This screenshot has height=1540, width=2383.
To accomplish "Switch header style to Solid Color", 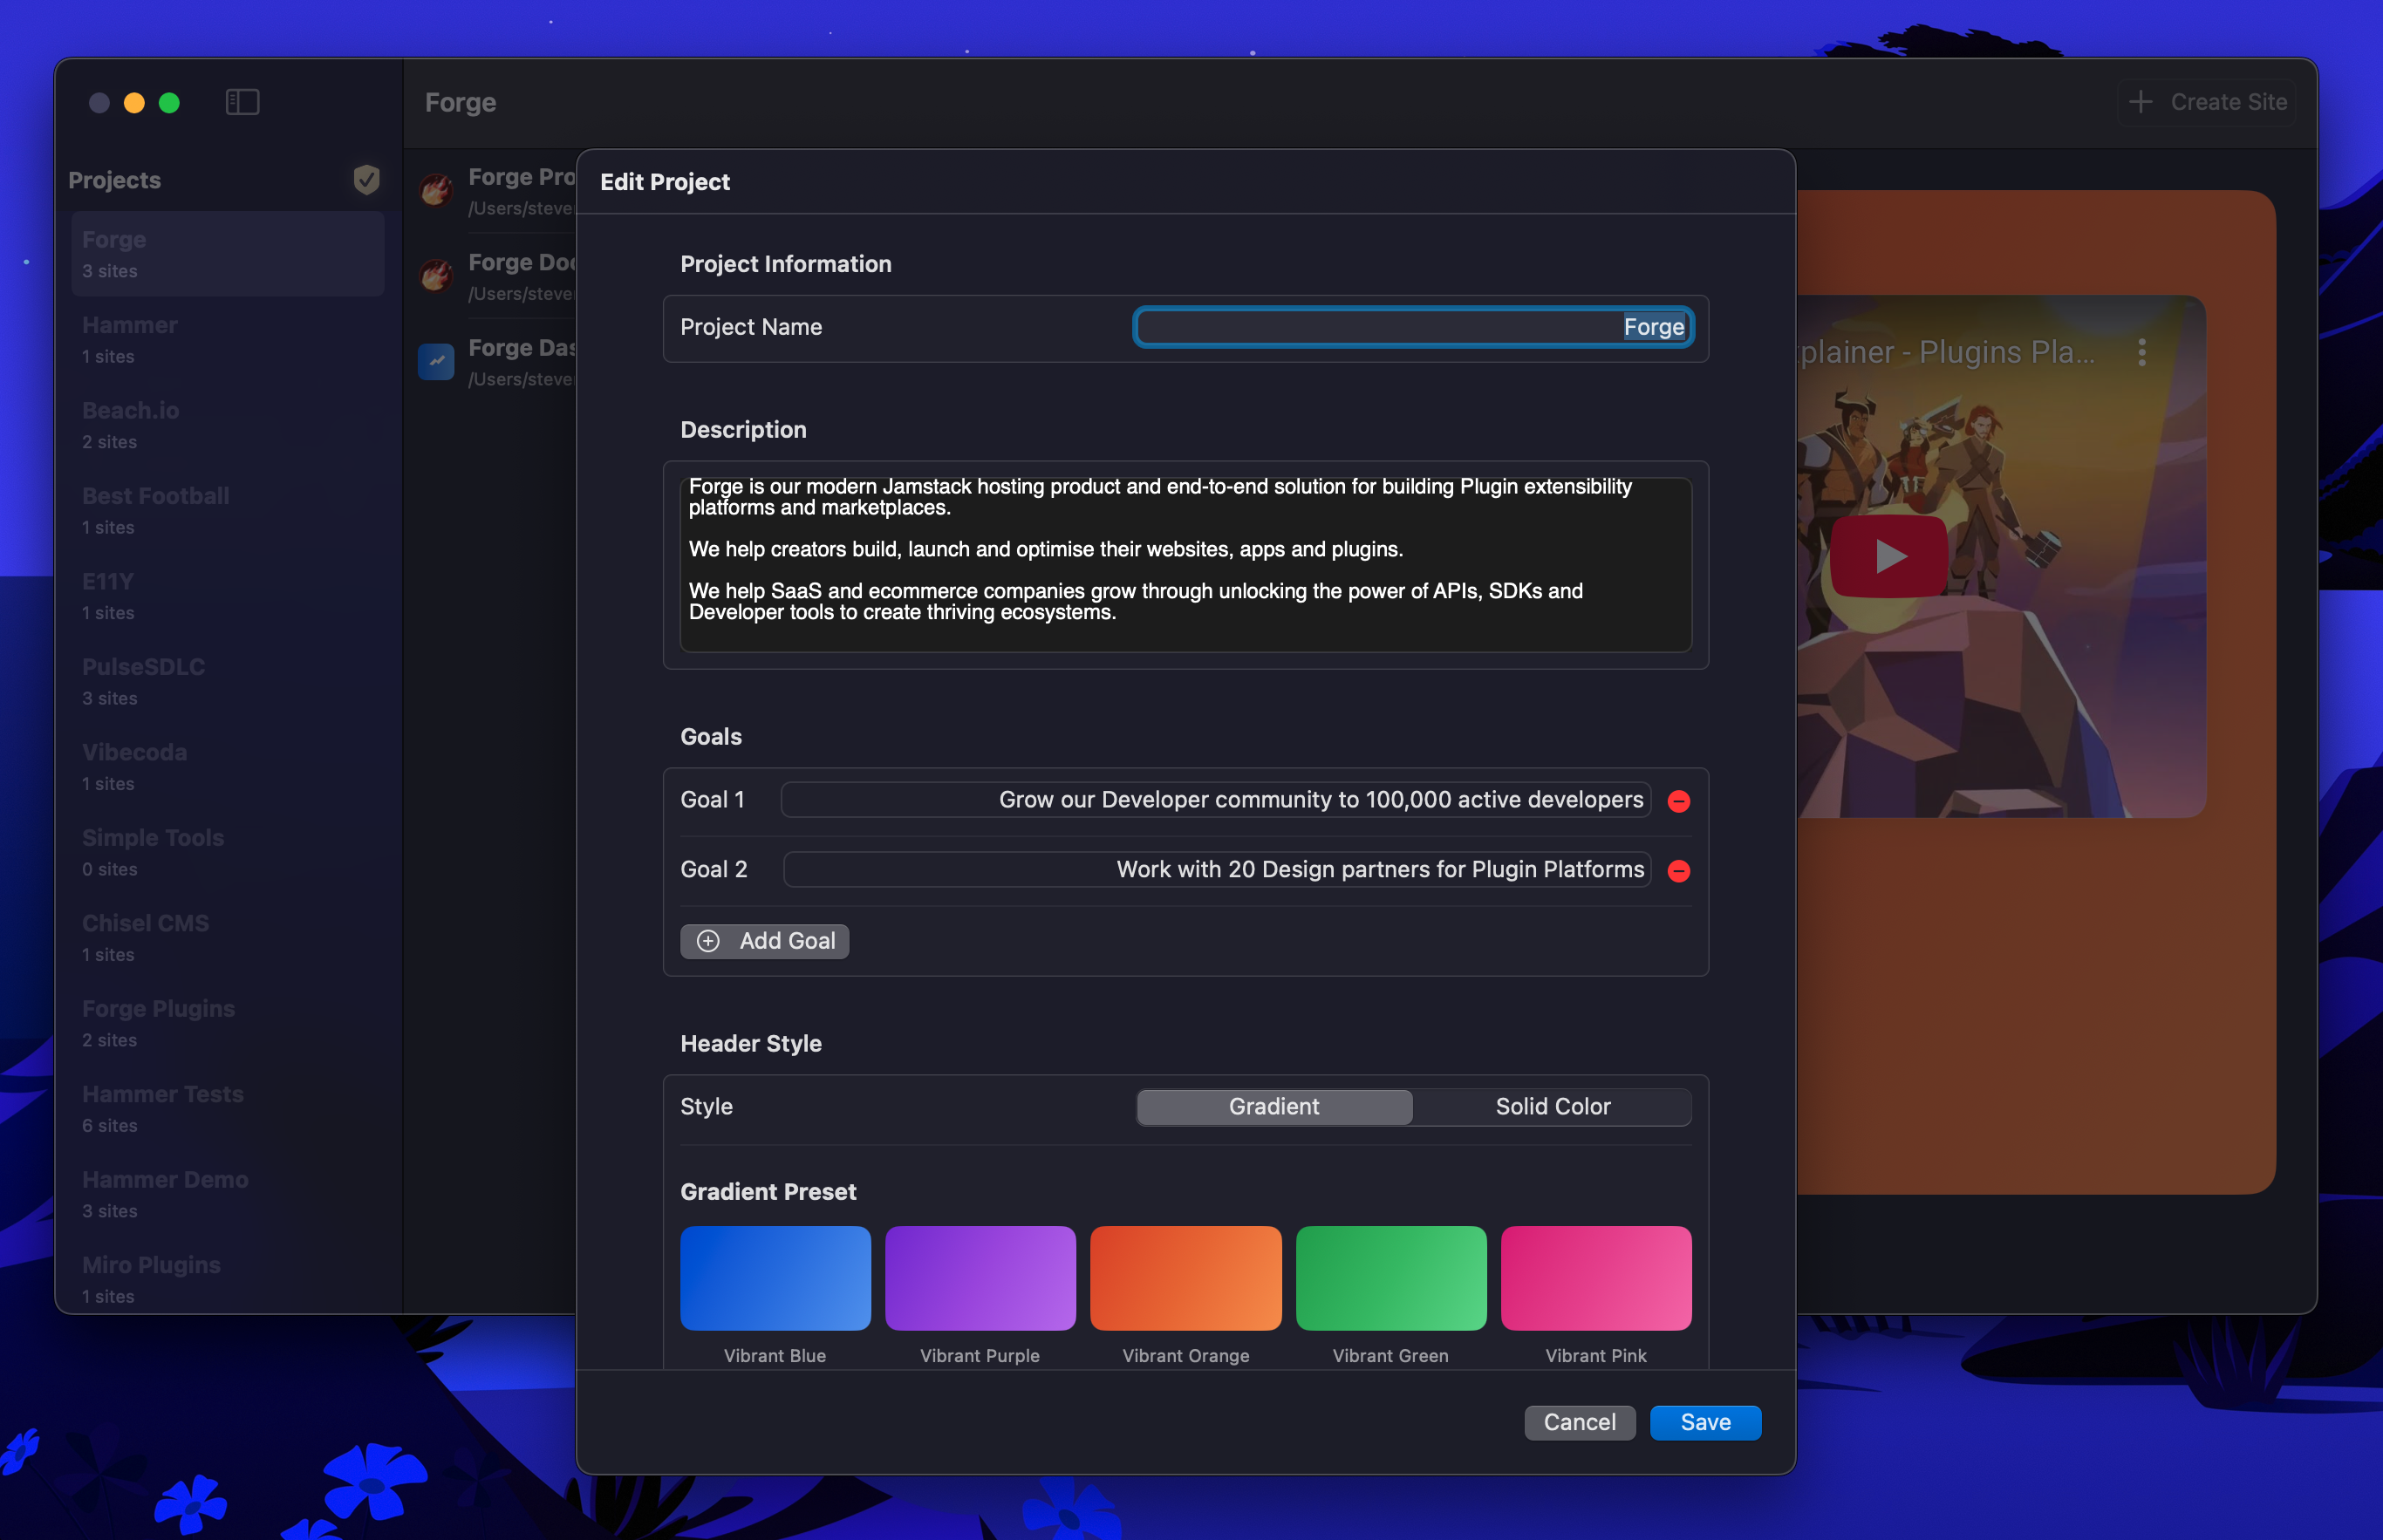I will (x=1552, y=1106).
